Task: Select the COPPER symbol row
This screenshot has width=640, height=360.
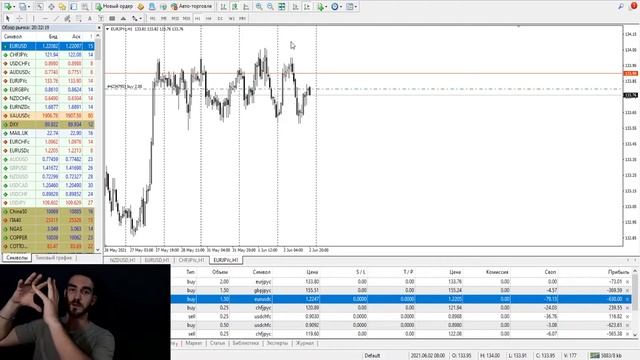Action: coord(48,238)
